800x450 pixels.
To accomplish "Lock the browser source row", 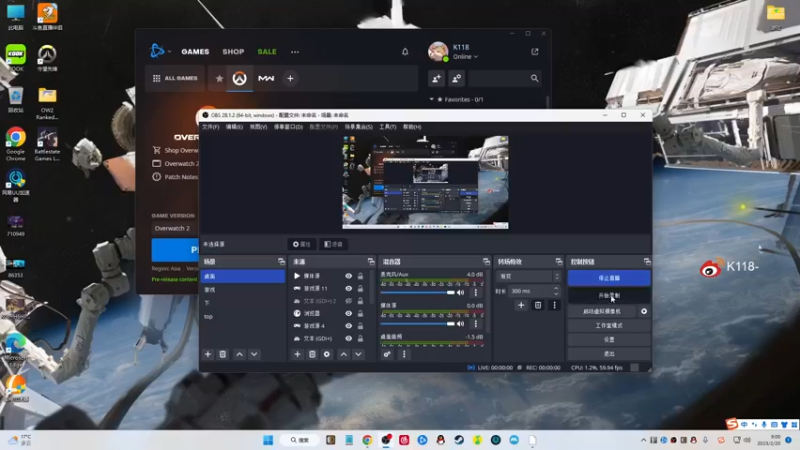I will pos(360,313).
